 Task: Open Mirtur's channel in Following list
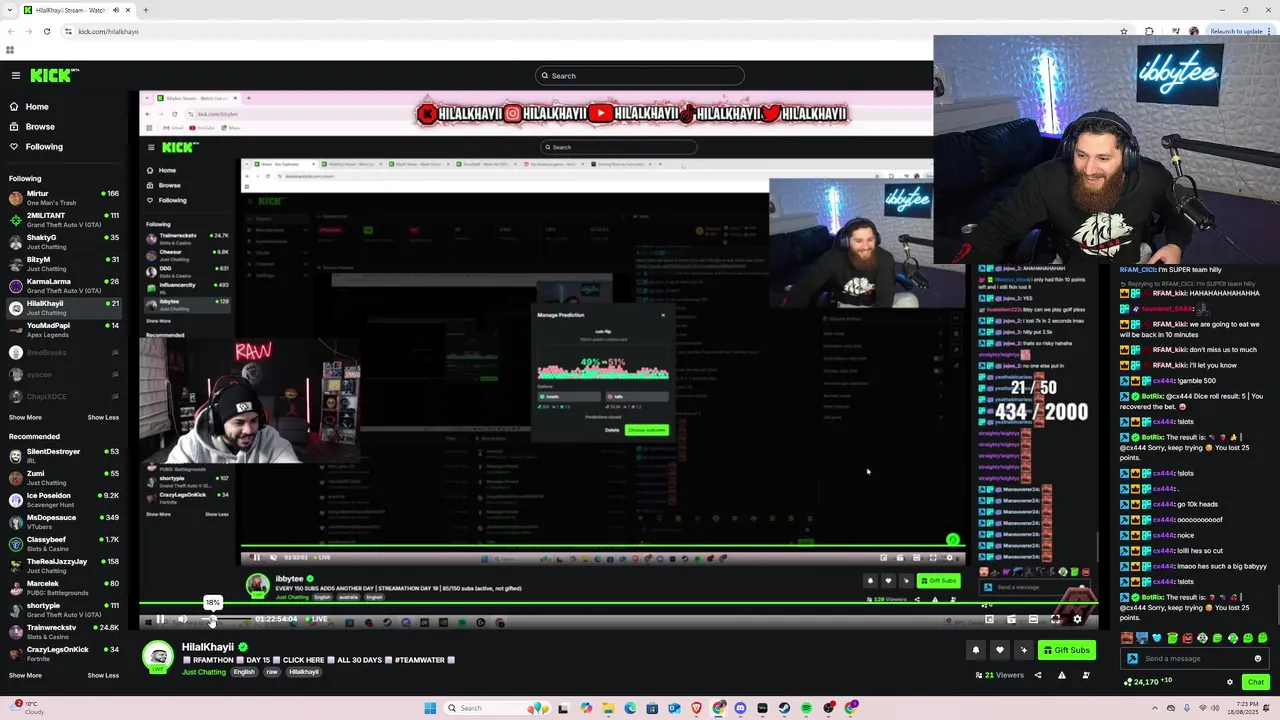coord(64,197)
